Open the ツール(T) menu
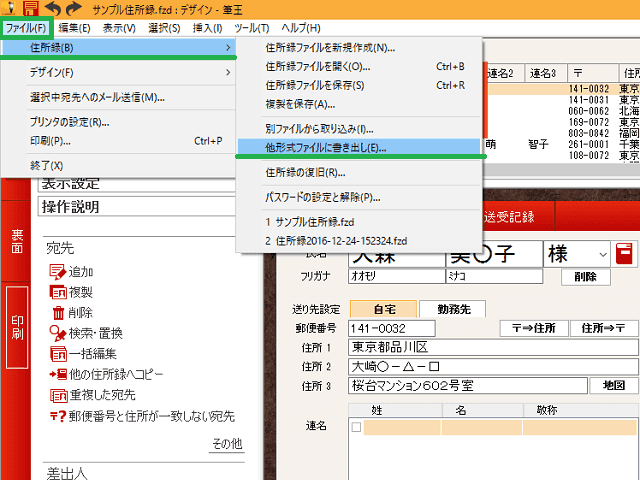The width and height of the screenshot is (640, 480). pos(252,28)
